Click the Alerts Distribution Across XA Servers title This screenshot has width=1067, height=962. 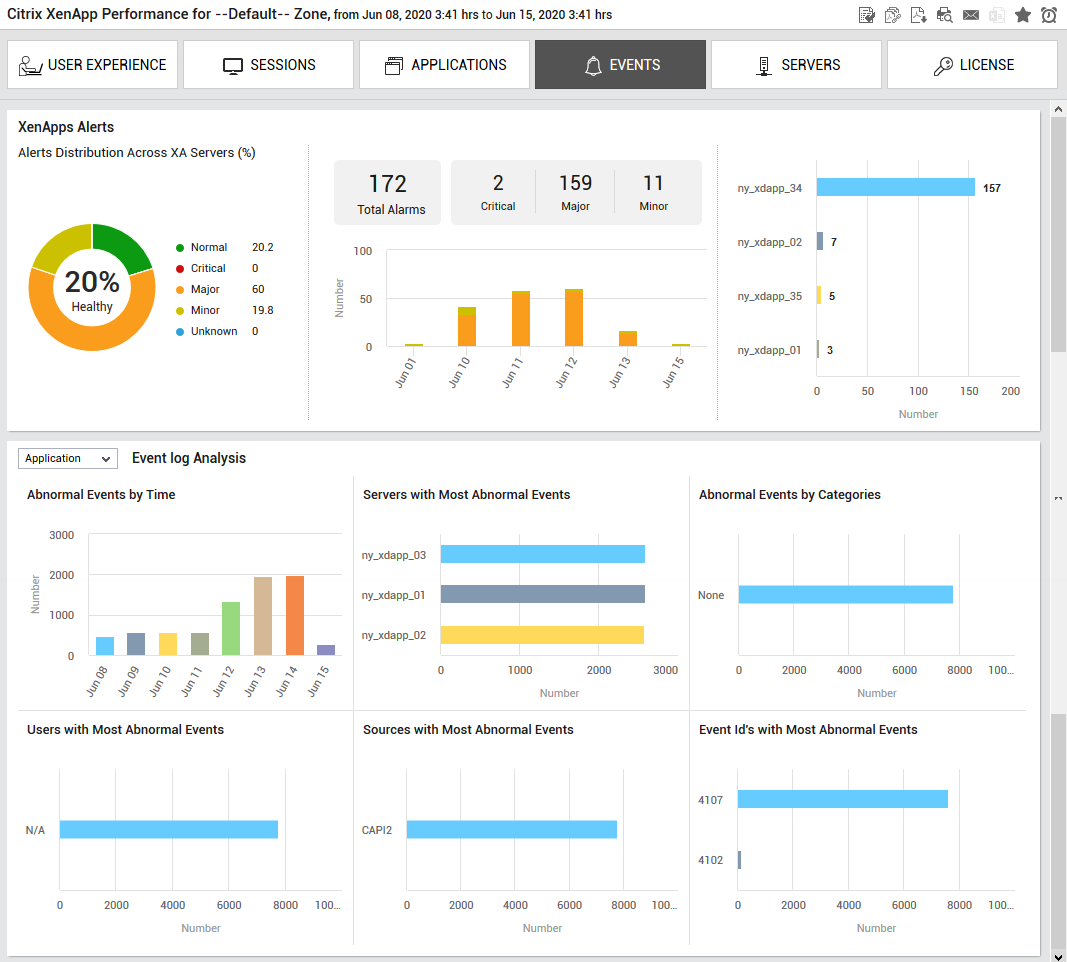(x=137, y=153)
